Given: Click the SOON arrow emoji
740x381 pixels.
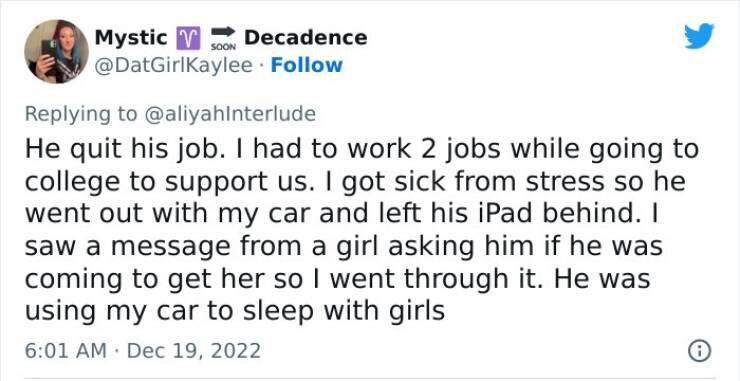Looking at the screenshot, I should click(223, 38).
